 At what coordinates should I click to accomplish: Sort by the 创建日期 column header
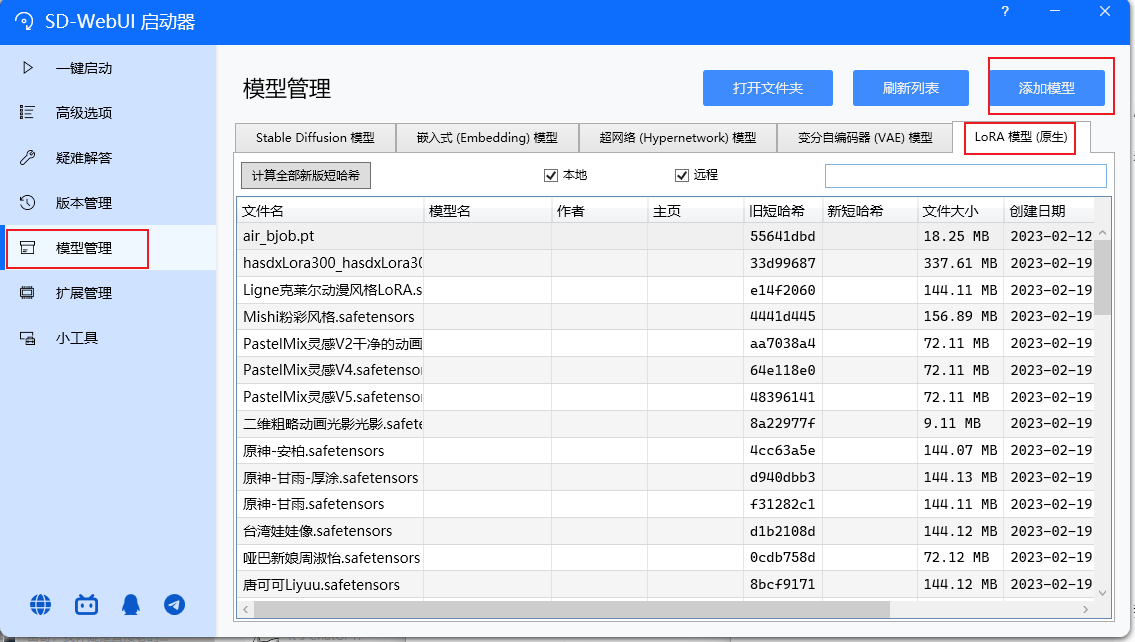pos(1048,211)
